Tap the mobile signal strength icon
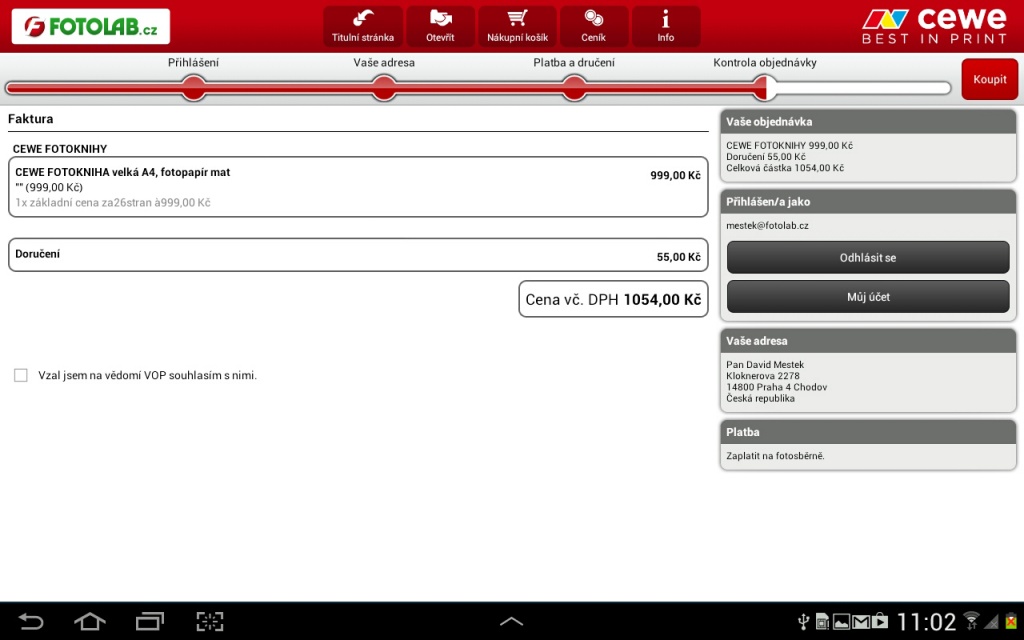 point(991,621)
